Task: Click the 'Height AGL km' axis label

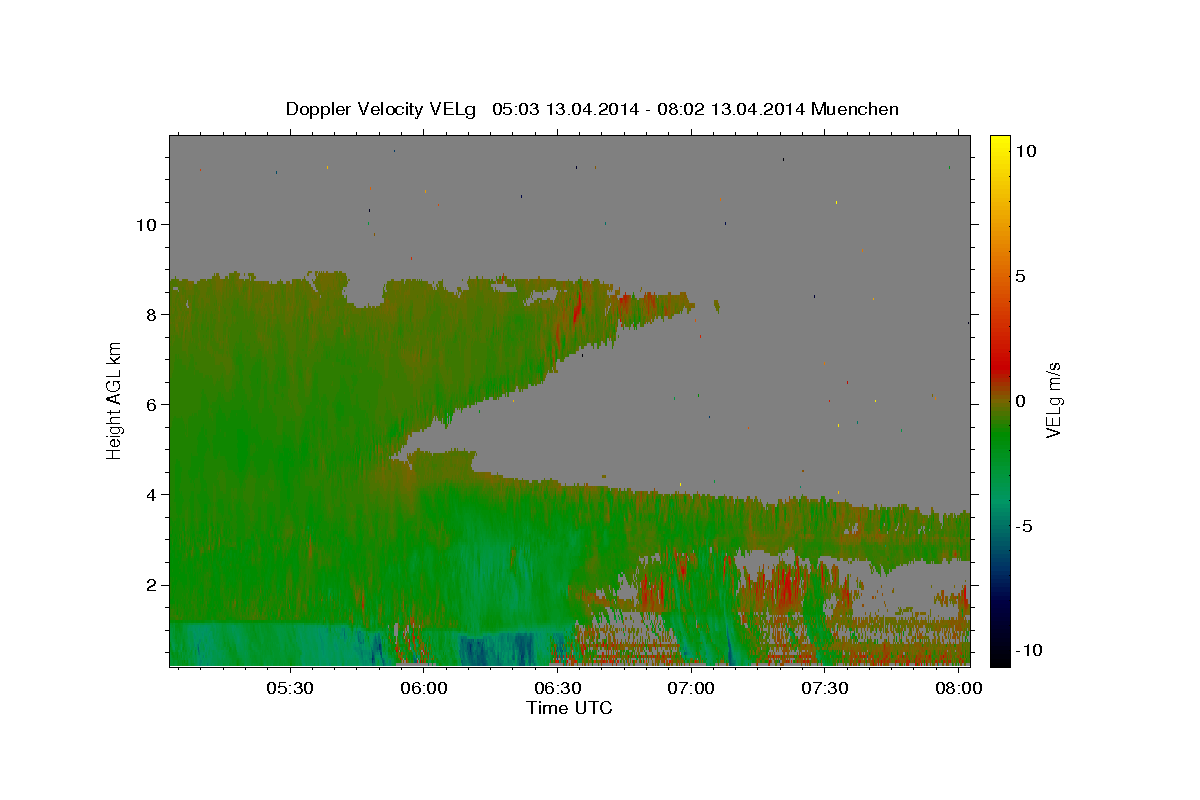Action: [x=115, y=400]
